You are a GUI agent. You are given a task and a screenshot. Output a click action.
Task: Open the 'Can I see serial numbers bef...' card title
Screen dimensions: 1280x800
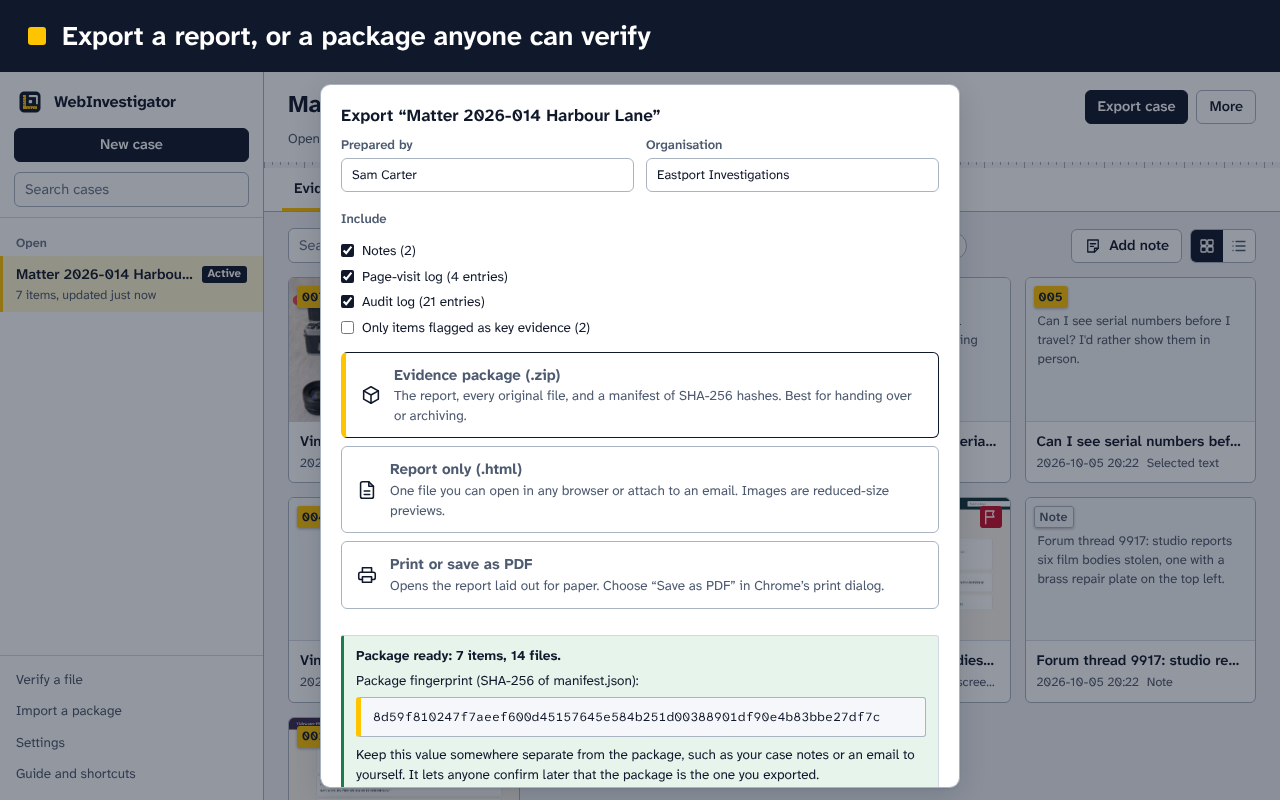pos(1139,441)
